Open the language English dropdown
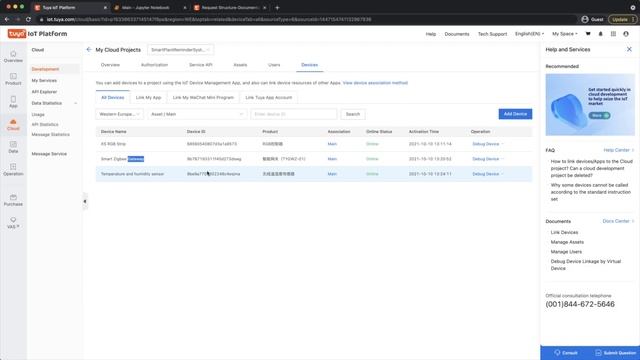640x360 pixels. pyautogui.click(x=529, y=34)
